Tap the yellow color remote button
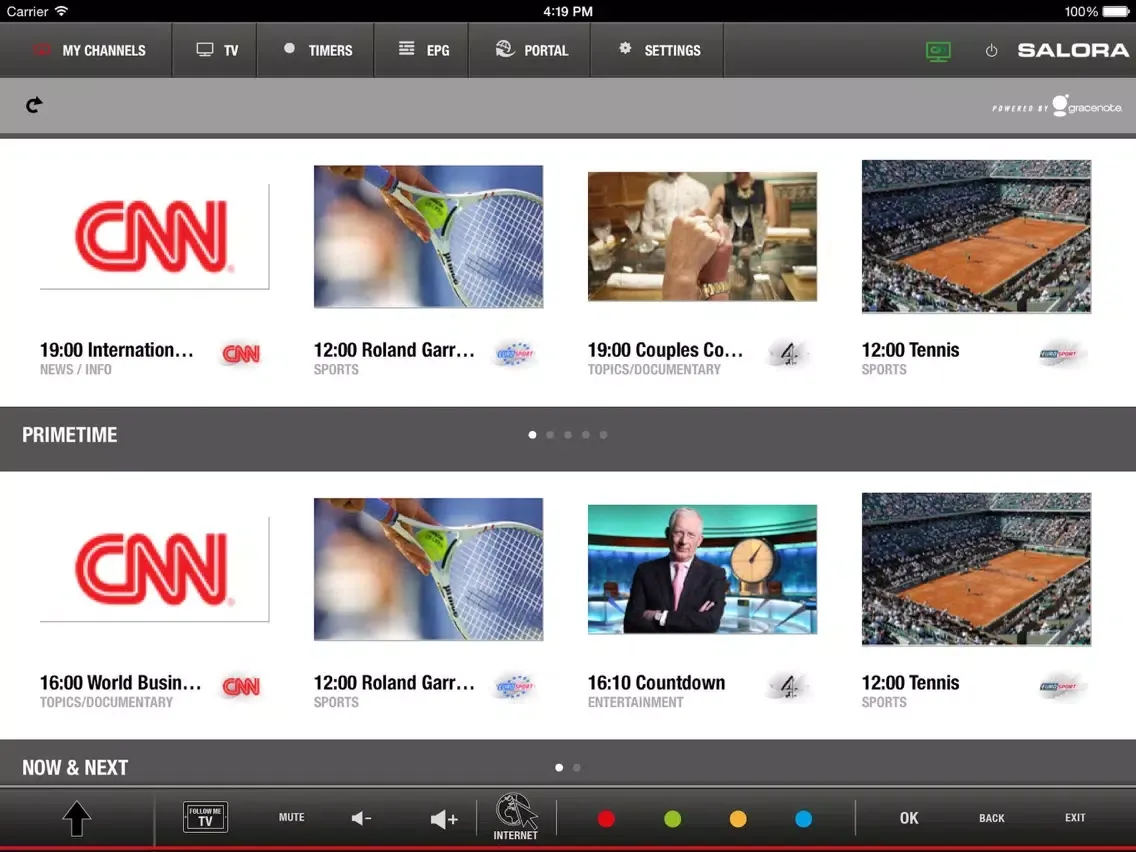The width and height of the screenshot is (1136, 852). click(x=738, y=819)
